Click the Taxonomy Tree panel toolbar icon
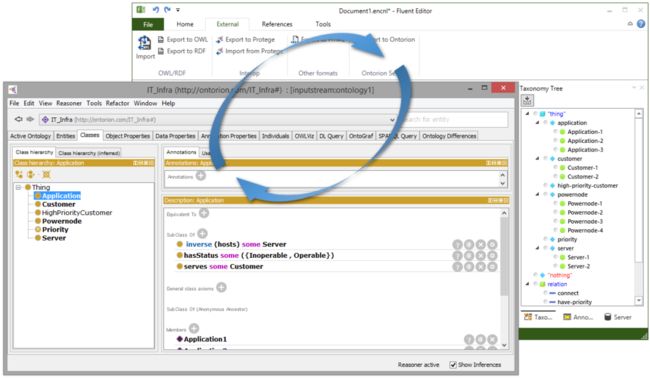The width and height of the screenshot is (650, 379). coord(527,100)
